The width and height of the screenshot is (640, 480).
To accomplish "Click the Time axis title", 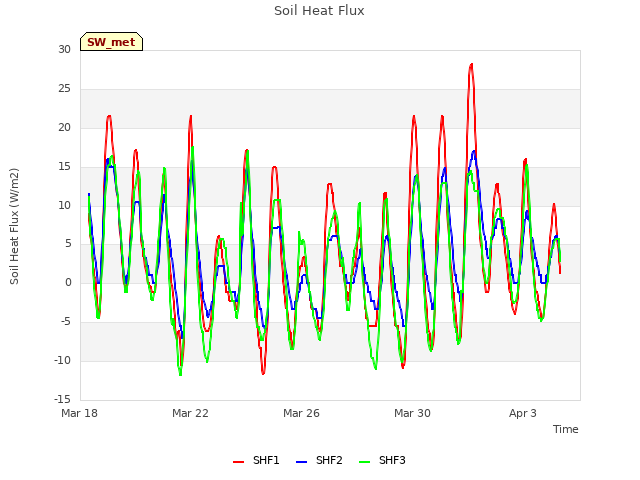I will [x=566, y=429].
